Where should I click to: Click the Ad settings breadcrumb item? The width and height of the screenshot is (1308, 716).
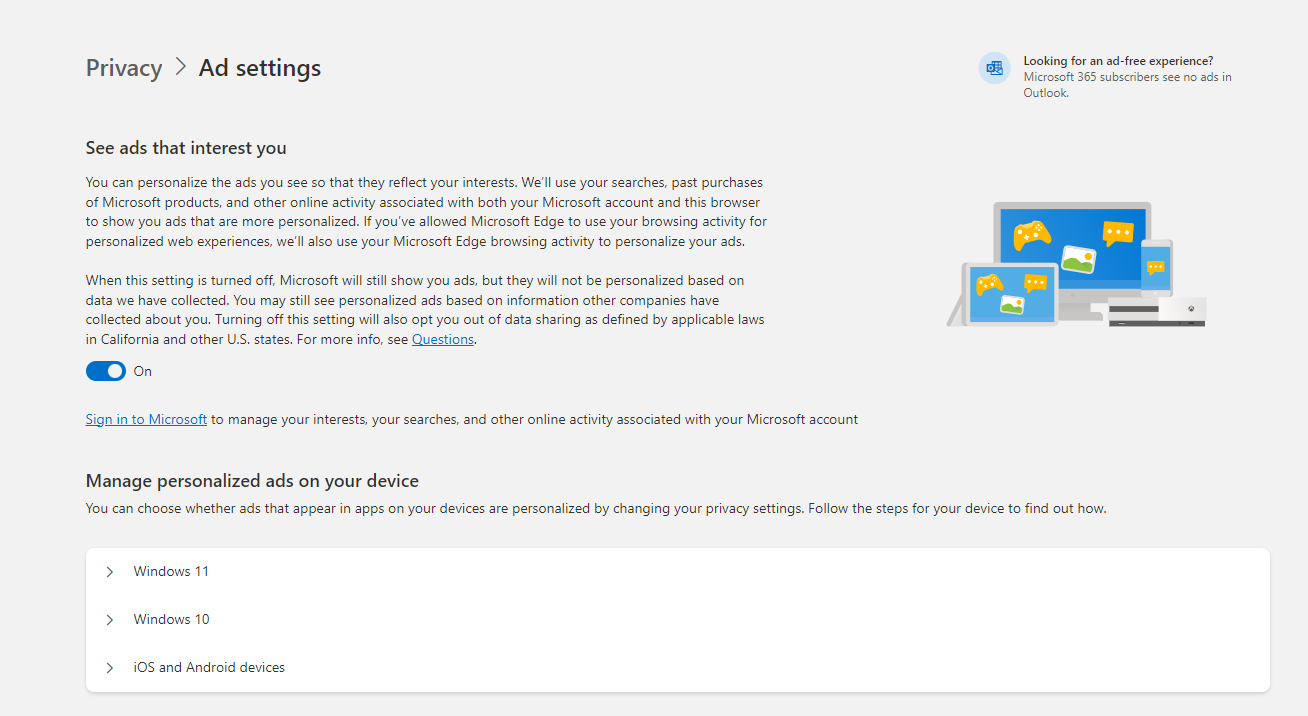point(259,67)
